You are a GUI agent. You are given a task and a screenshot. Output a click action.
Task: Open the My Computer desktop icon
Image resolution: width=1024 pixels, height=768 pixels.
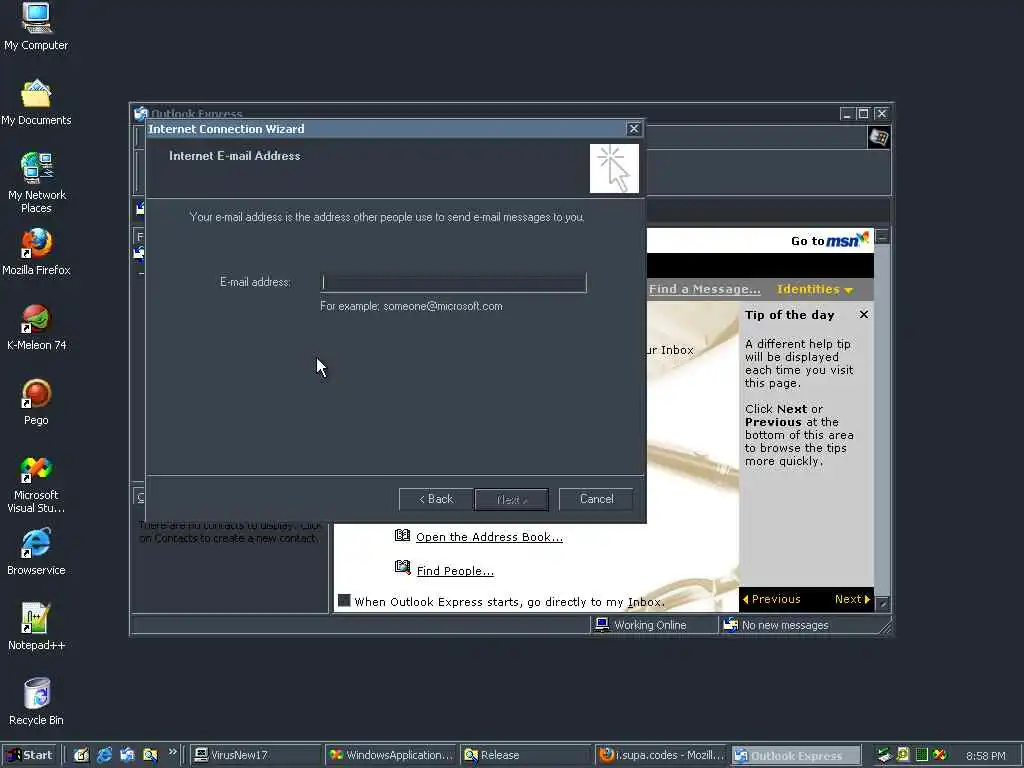[36, 27]
